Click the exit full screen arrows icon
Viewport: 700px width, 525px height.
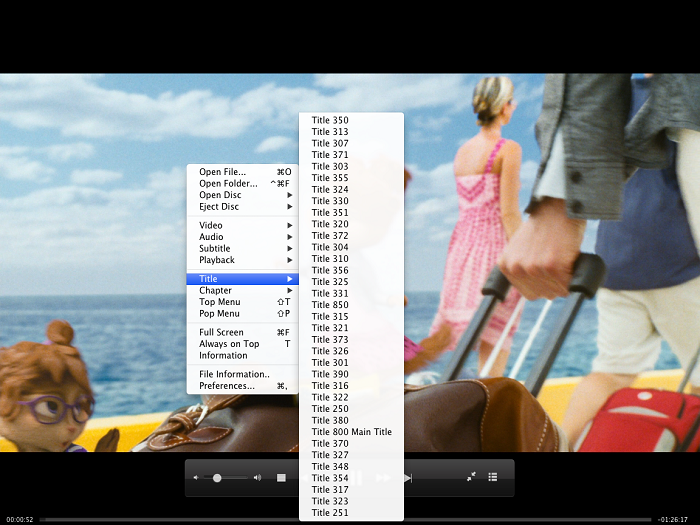point(471,477)
